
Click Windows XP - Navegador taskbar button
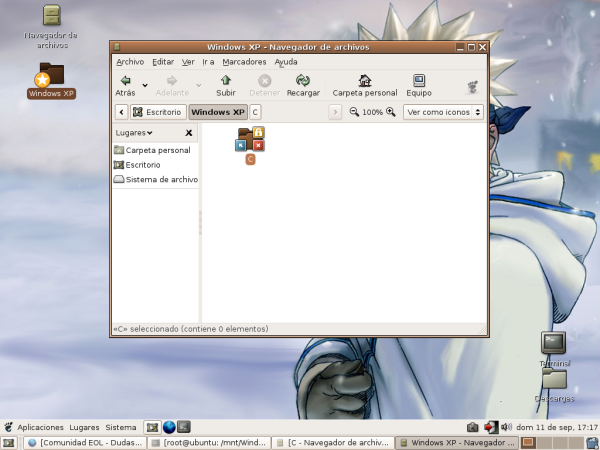457,443
